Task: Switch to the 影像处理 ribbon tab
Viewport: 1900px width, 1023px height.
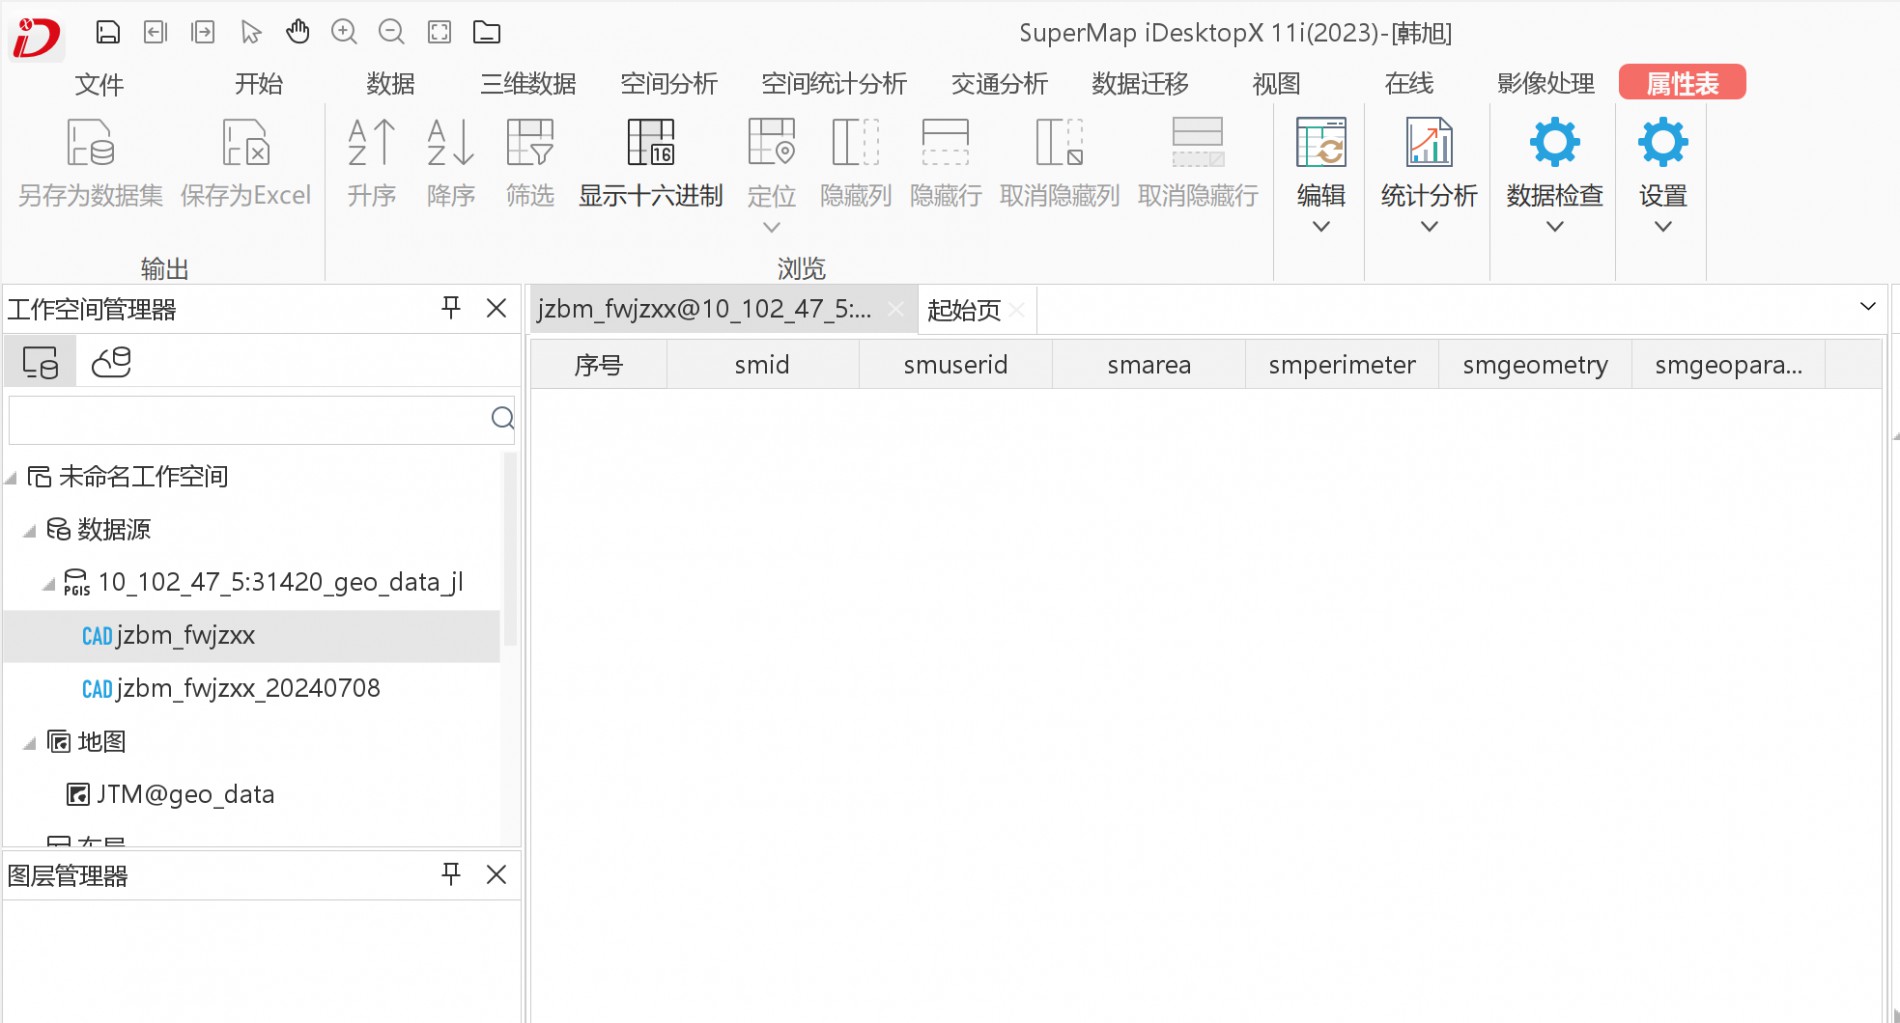Action: (x=1546, y=84)
